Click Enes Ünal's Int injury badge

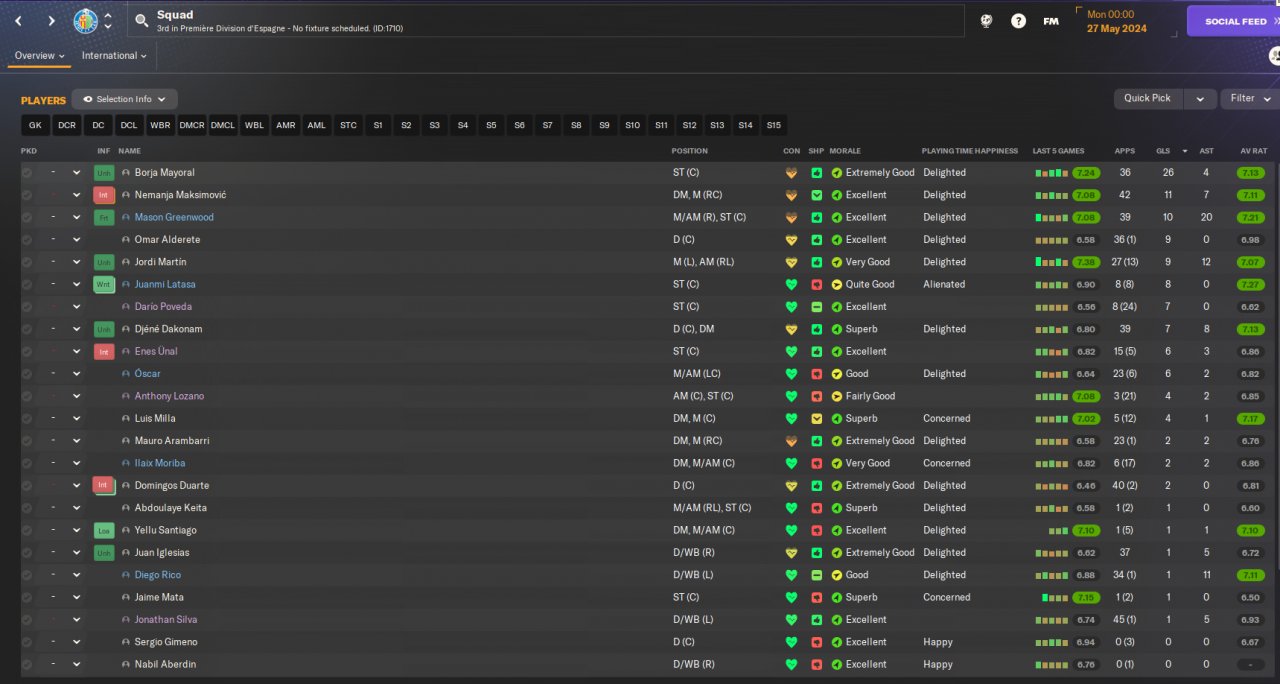(x=103, y=352)
